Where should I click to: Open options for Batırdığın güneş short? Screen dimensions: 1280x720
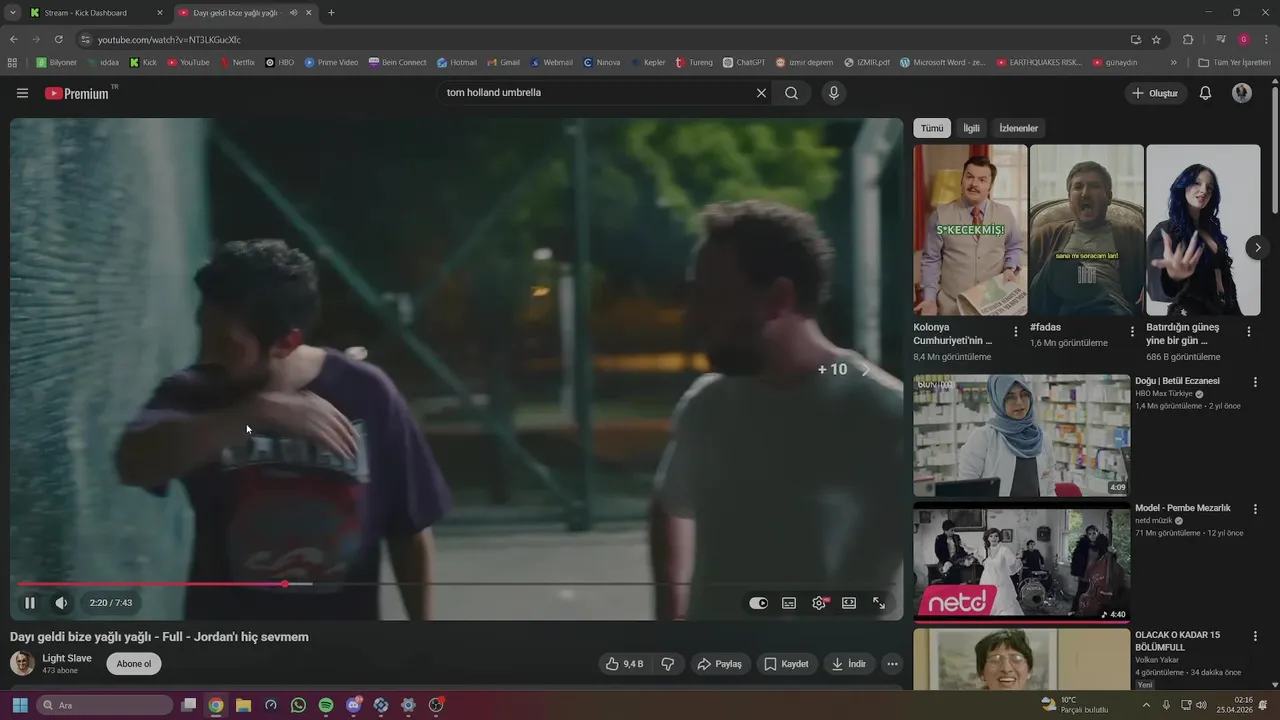pos(1248,331)
